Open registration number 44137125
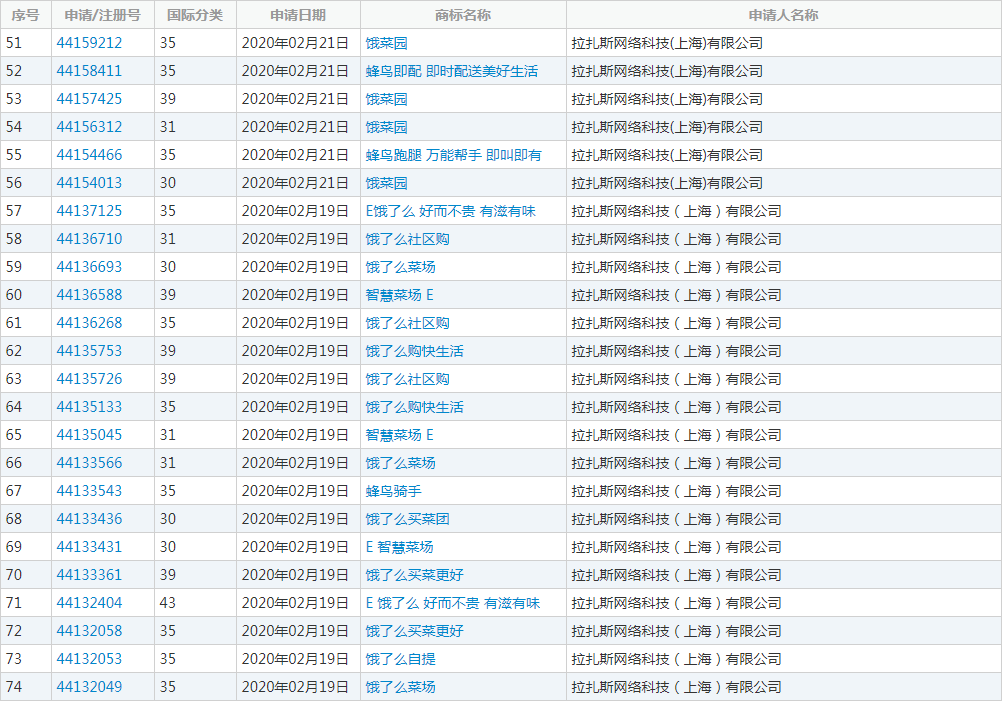This screenshot has width=1002, height=701. coord(89,211)
